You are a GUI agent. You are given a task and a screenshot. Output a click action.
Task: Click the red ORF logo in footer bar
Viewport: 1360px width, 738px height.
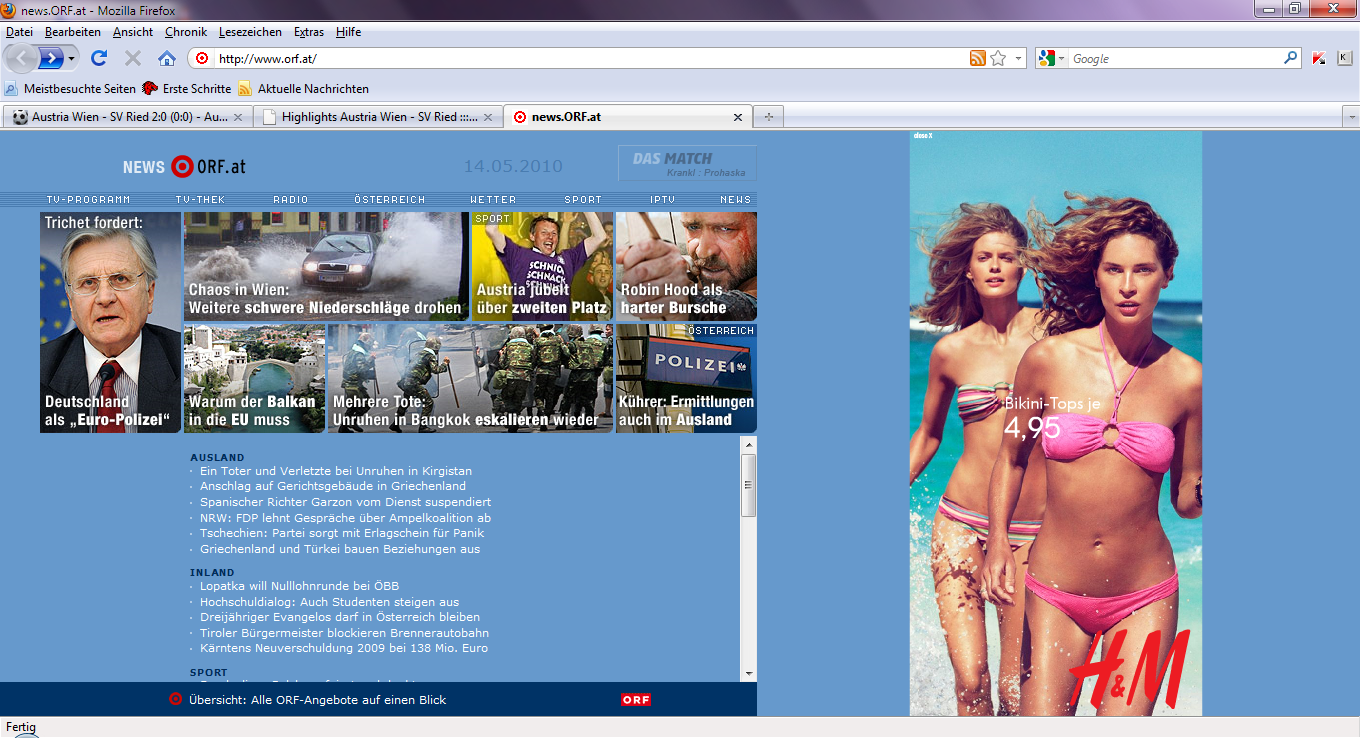click(x=636, y=700)
